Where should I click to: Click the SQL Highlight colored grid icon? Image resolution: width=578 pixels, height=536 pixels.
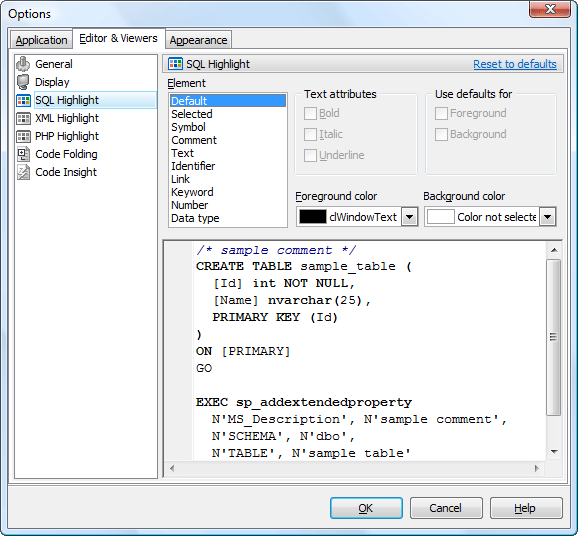[x=23, y=100]
